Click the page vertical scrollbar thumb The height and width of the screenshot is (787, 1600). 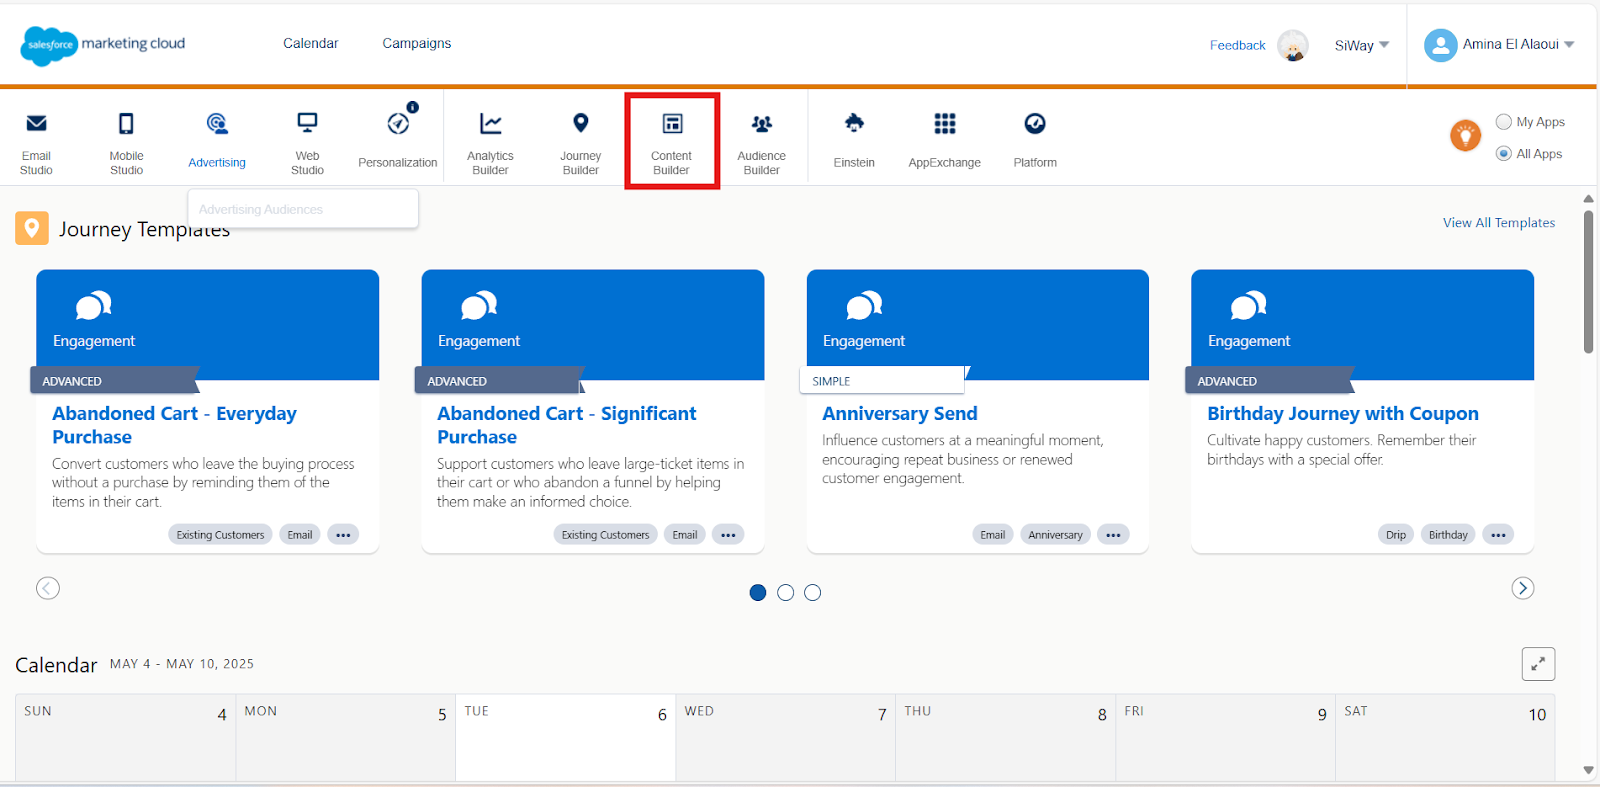pos(1588,281)
